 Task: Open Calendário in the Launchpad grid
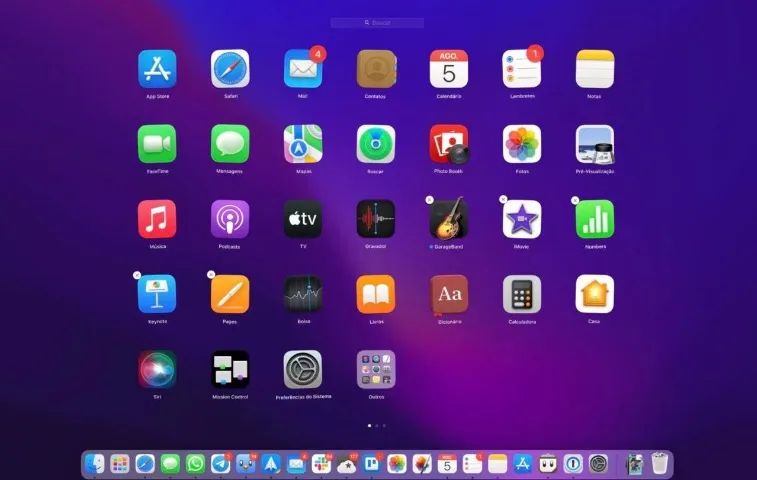click(x=449, y=69)
